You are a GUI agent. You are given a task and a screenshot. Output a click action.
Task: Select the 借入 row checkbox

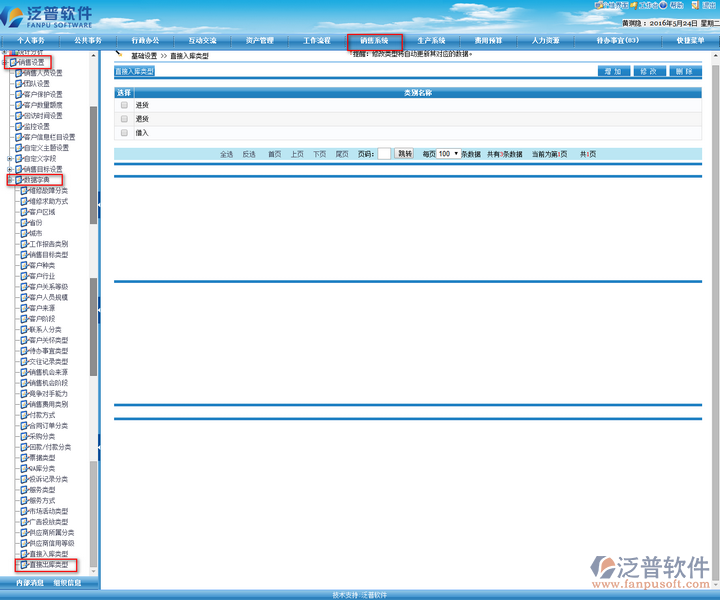tap(124, 133)
